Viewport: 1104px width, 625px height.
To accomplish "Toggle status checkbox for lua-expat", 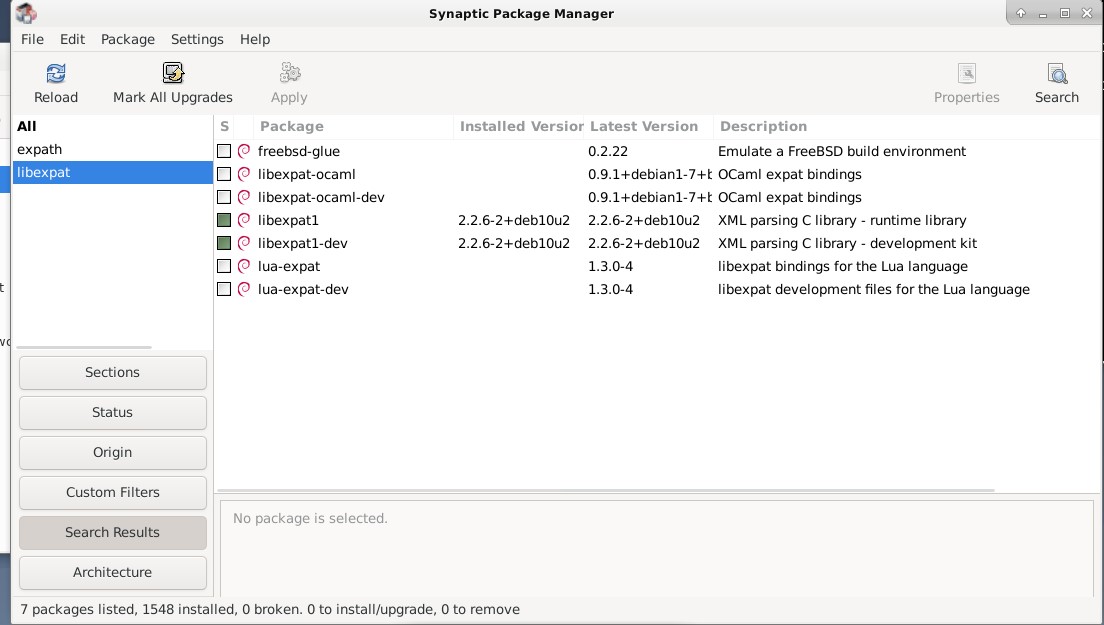I will (x=224, y=266).
